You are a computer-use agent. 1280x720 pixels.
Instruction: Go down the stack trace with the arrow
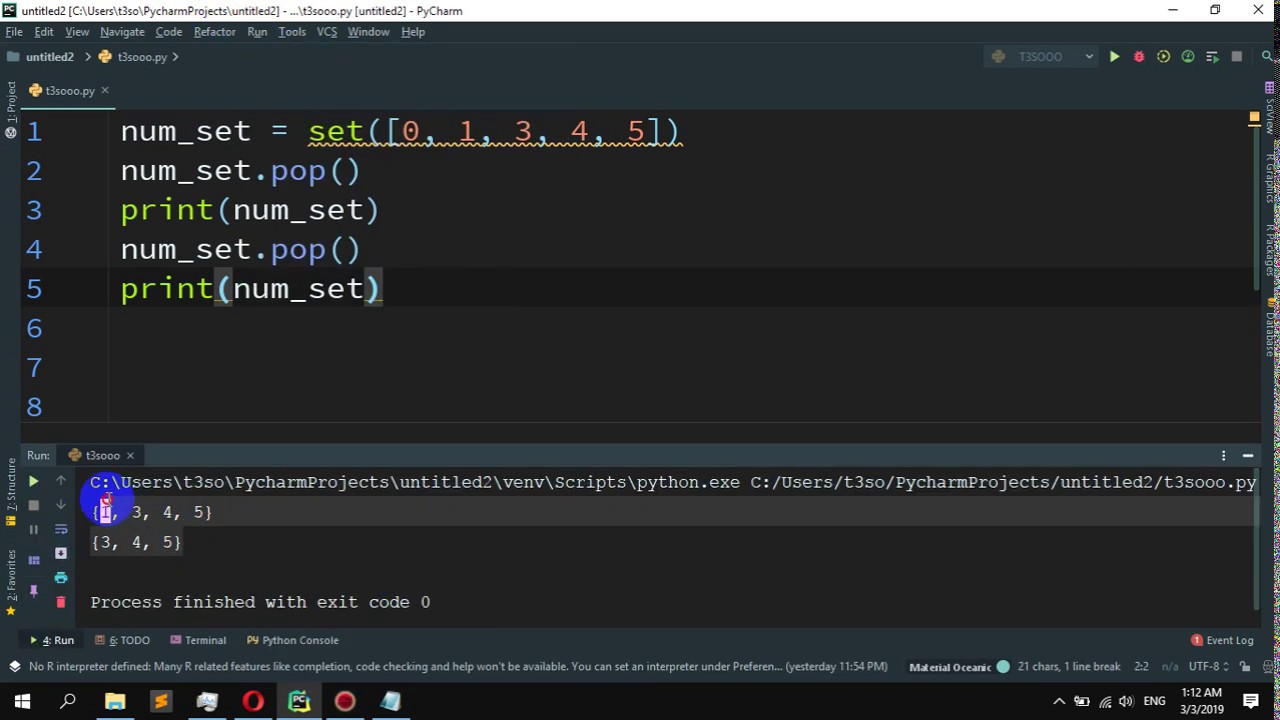click(61, 505)
